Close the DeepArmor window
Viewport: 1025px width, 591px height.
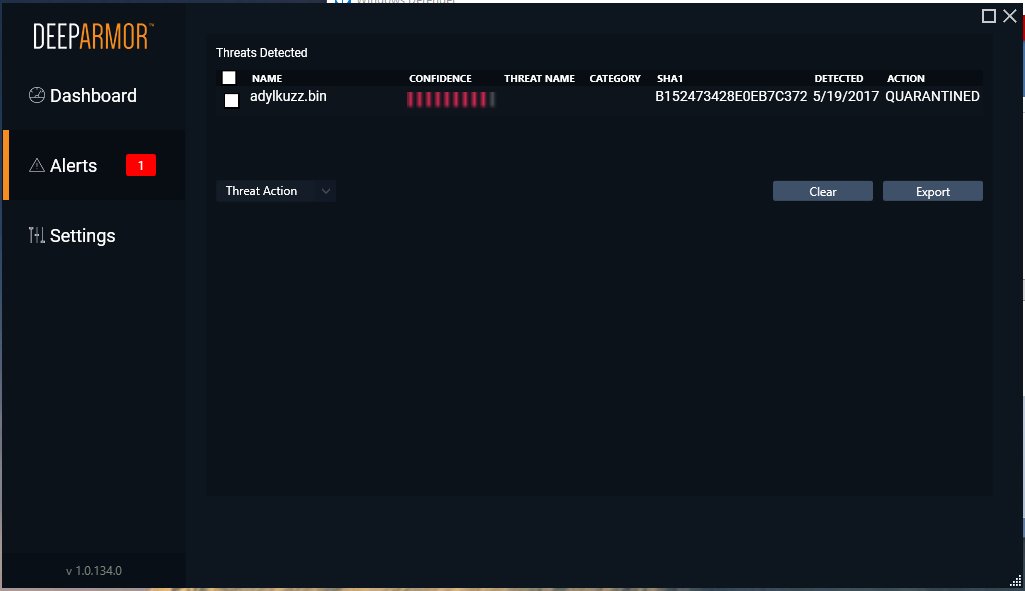[x=1010, y=16]
